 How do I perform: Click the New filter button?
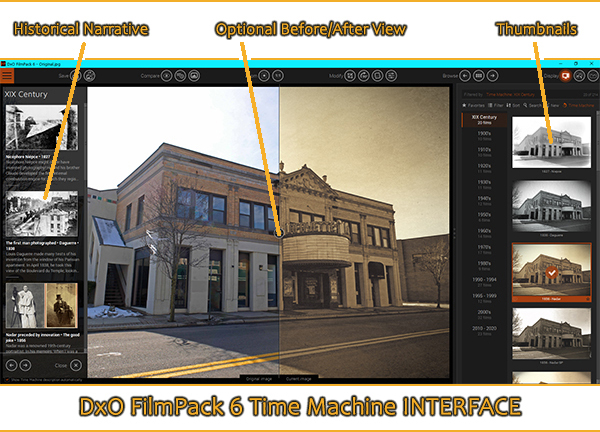click(x=553, y=105)
